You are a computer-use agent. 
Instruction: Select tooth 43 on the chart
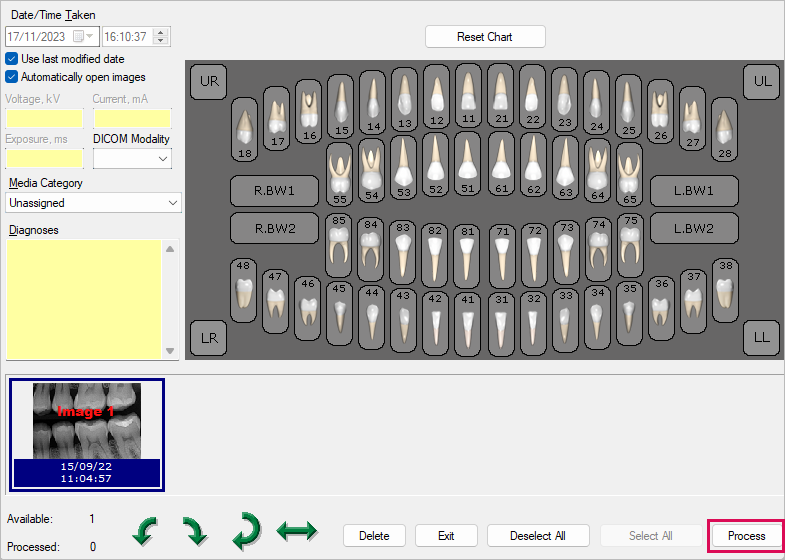coord(404,320)
